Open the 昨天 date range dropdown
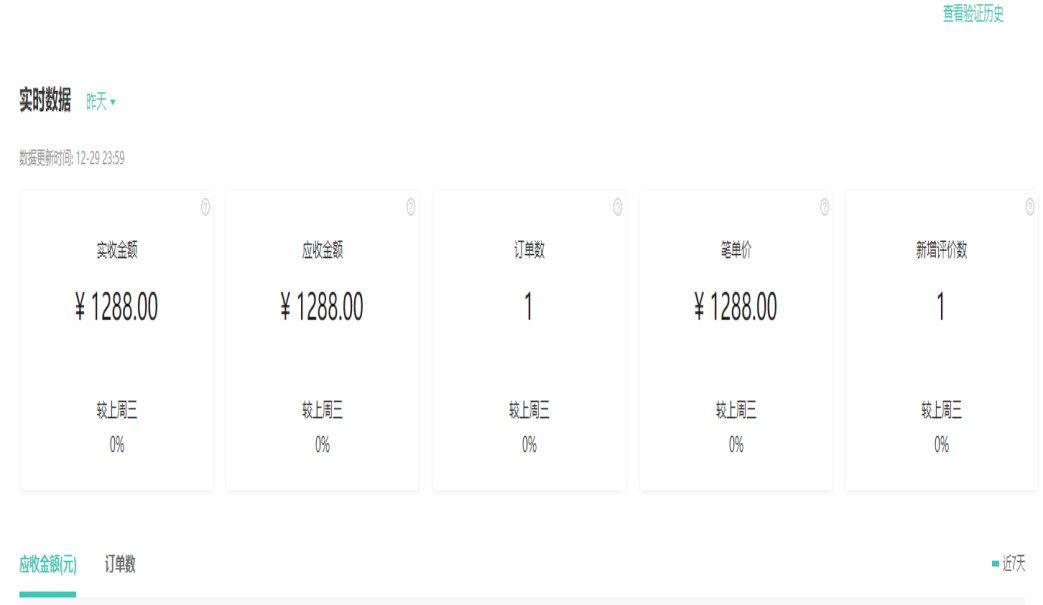This screenshot has height=605, width=1043. (101, 102)
